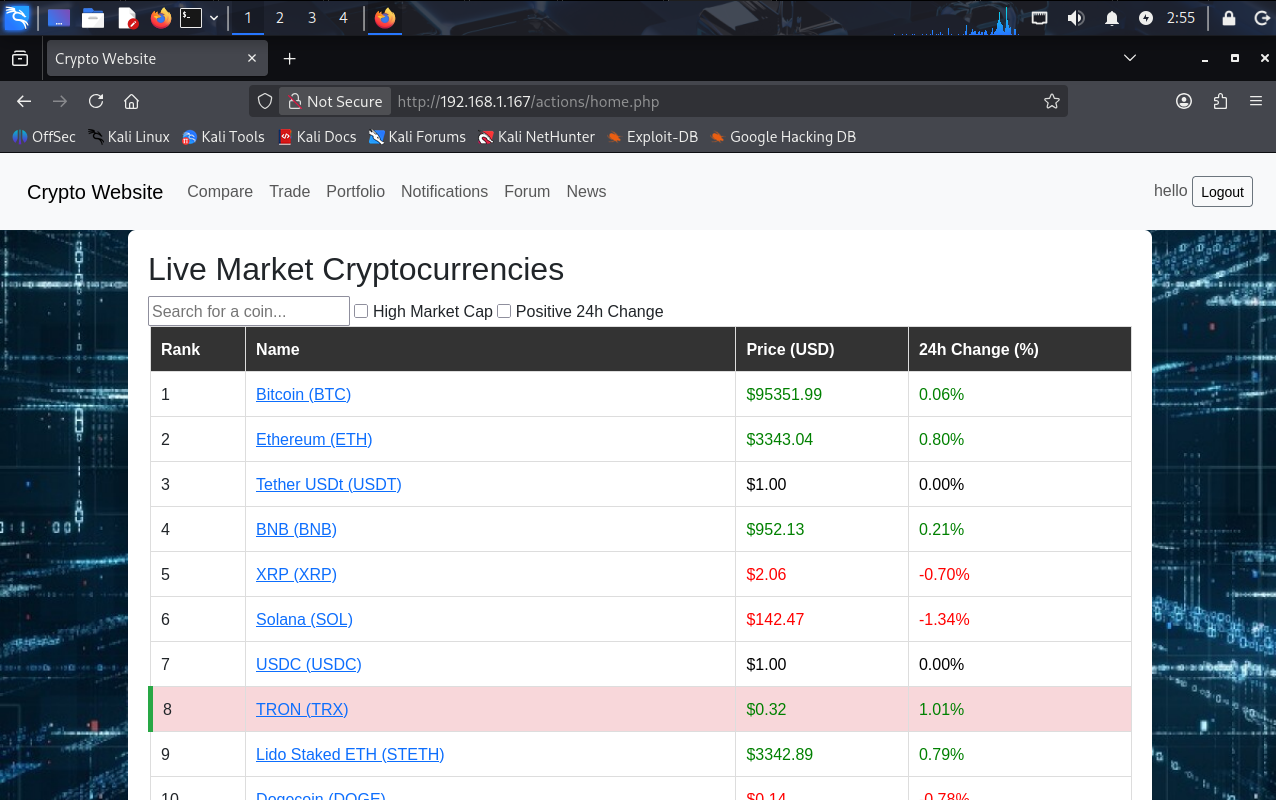Open the Portfolio navigation item

pos(355,191)
